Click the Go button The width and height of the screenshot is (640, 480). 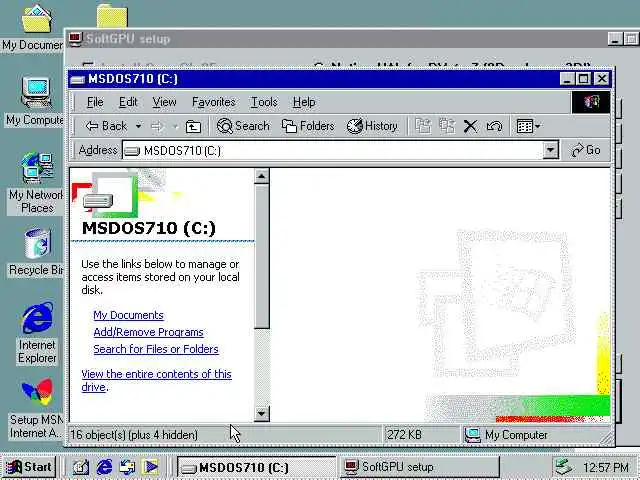[586, 150]
